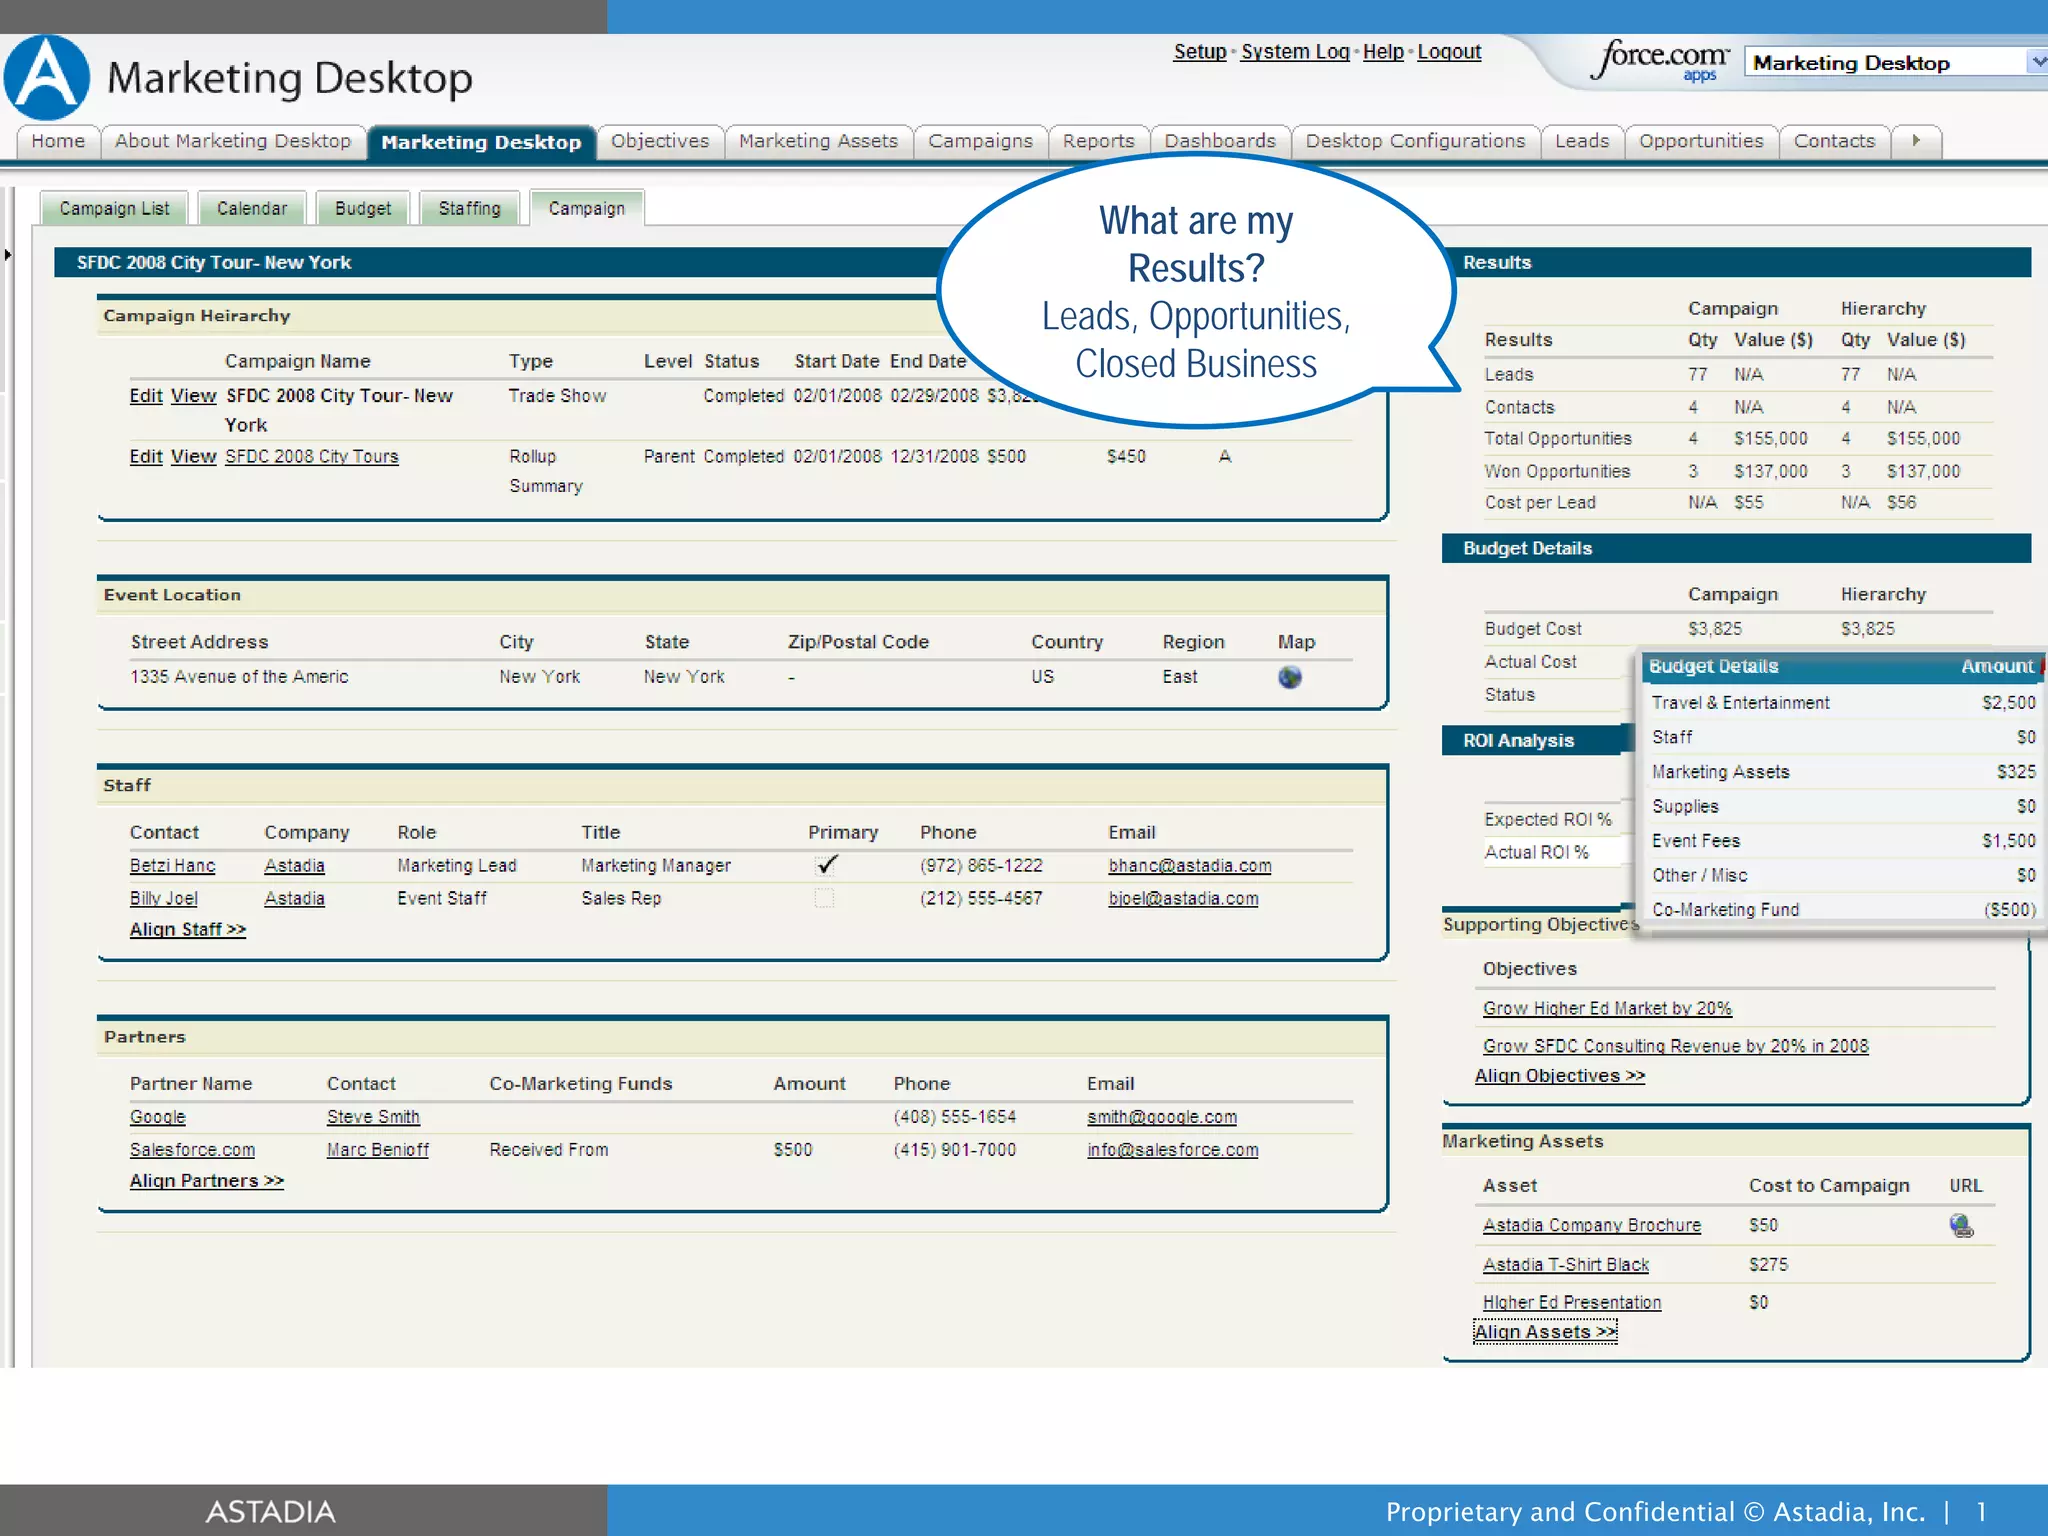Image resolution: width=2048 pixels, height=1536 pixels.
Task: Click Align Assets >> link
Action: point(1545,1332)
